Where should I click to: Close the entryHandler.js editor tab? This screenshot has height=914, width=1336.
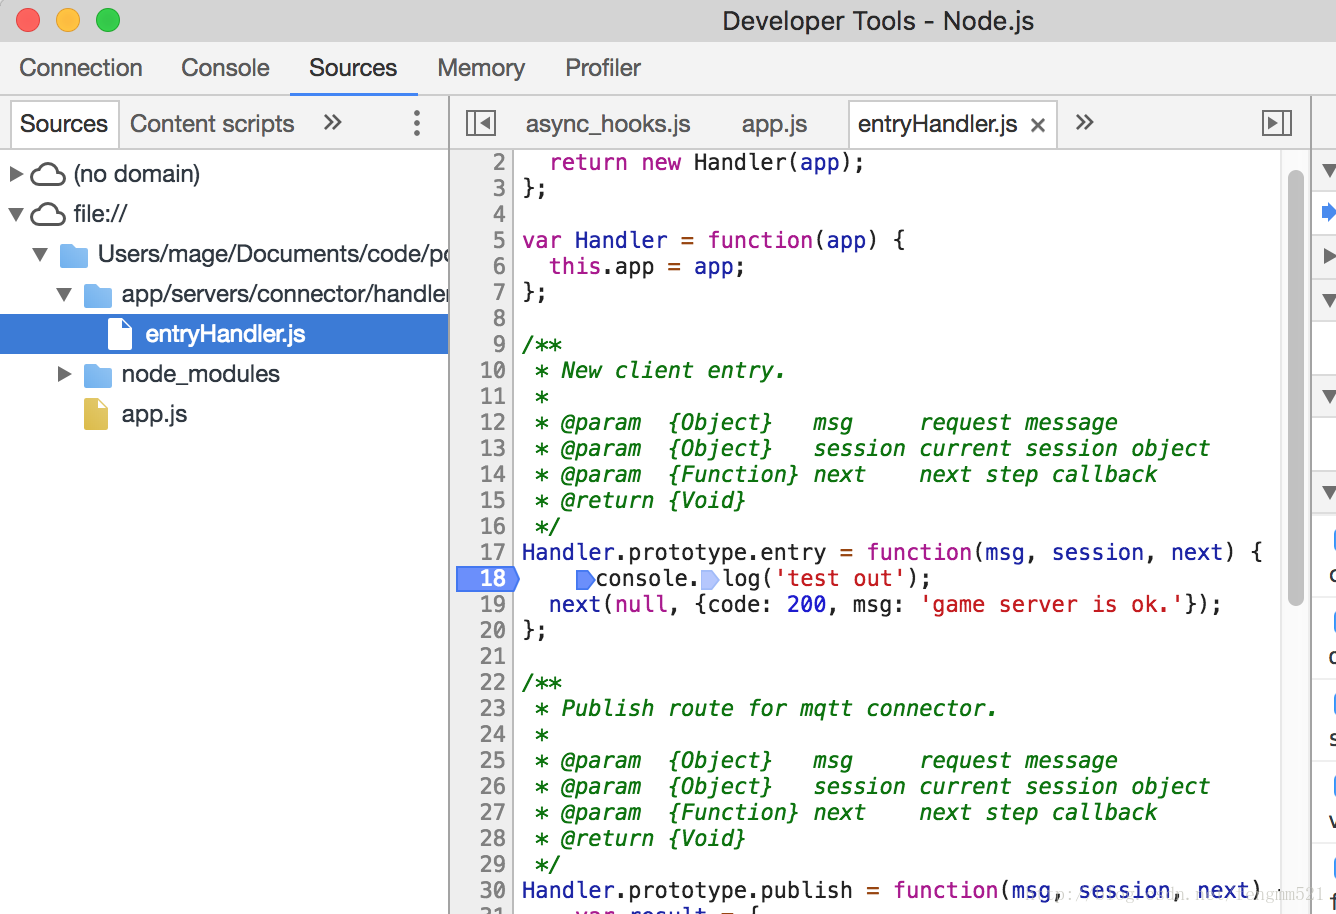(x=1038, y=125)
